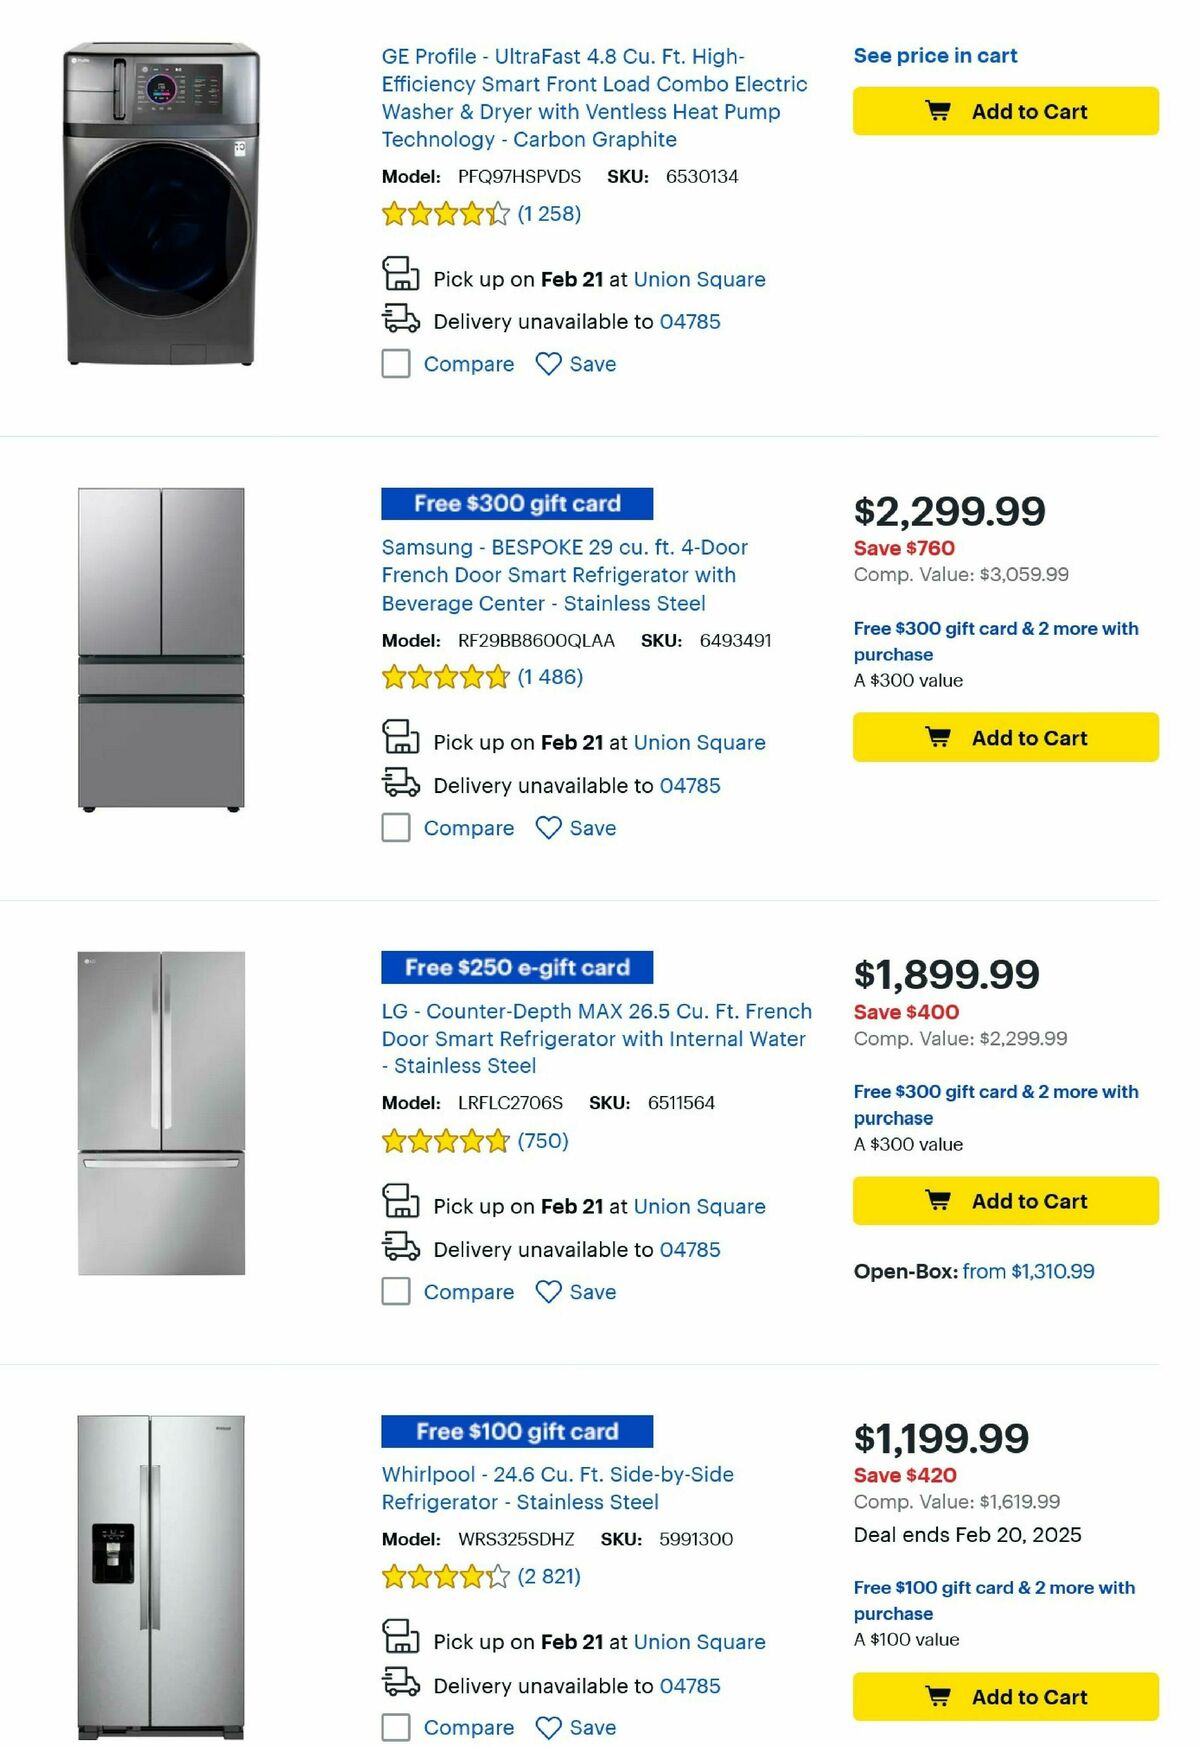Click the 04785 zip code link under LG

pyautogui.click(x=689, y=1249)
